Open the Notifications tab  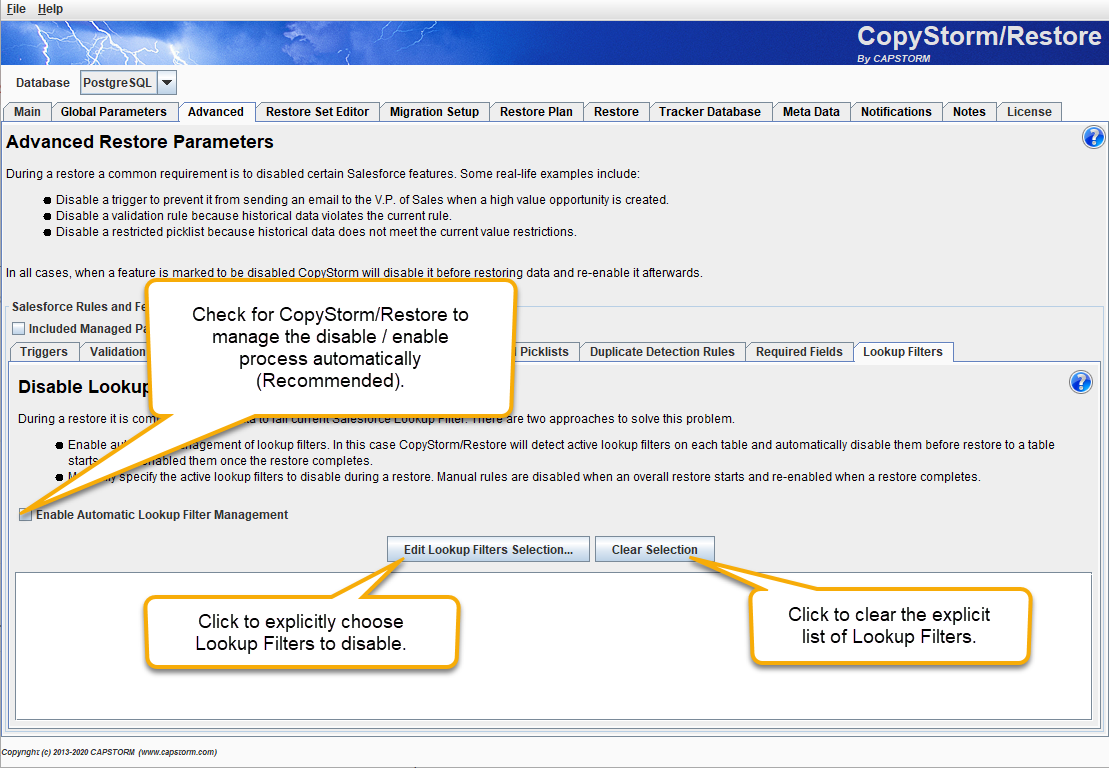(896, 112)
